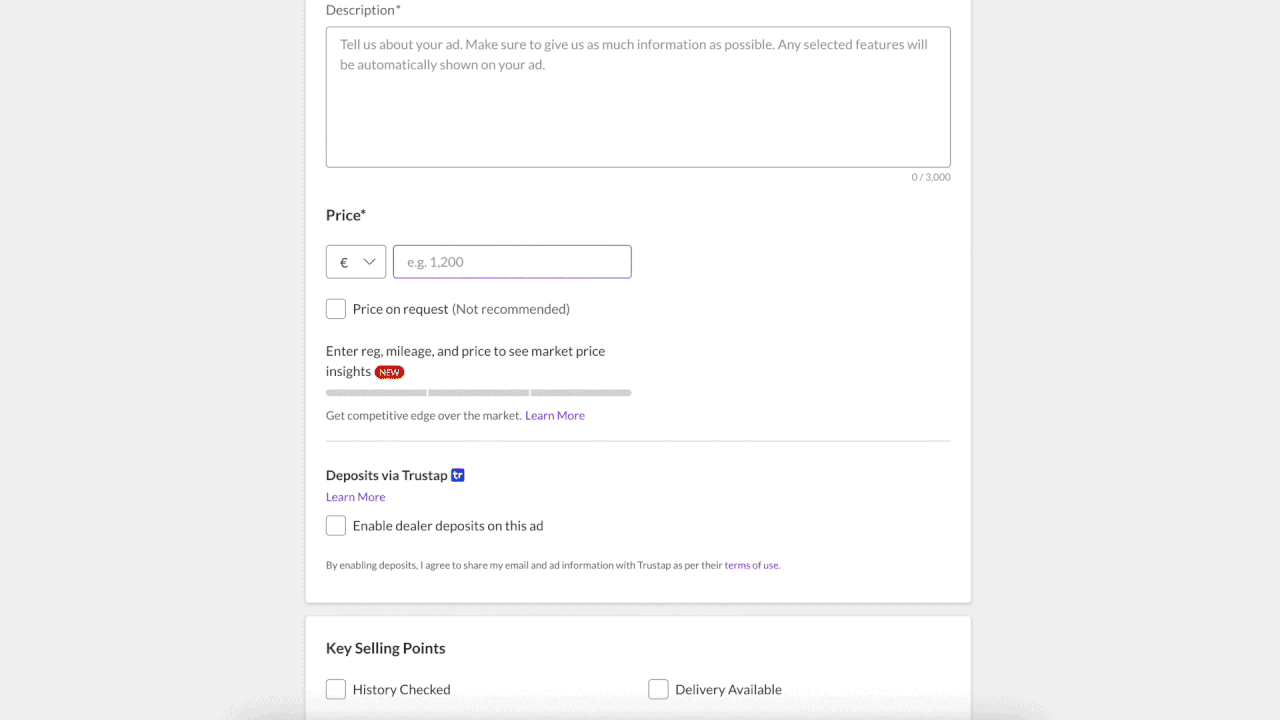Click the Price* field label

tap(346, 215)
